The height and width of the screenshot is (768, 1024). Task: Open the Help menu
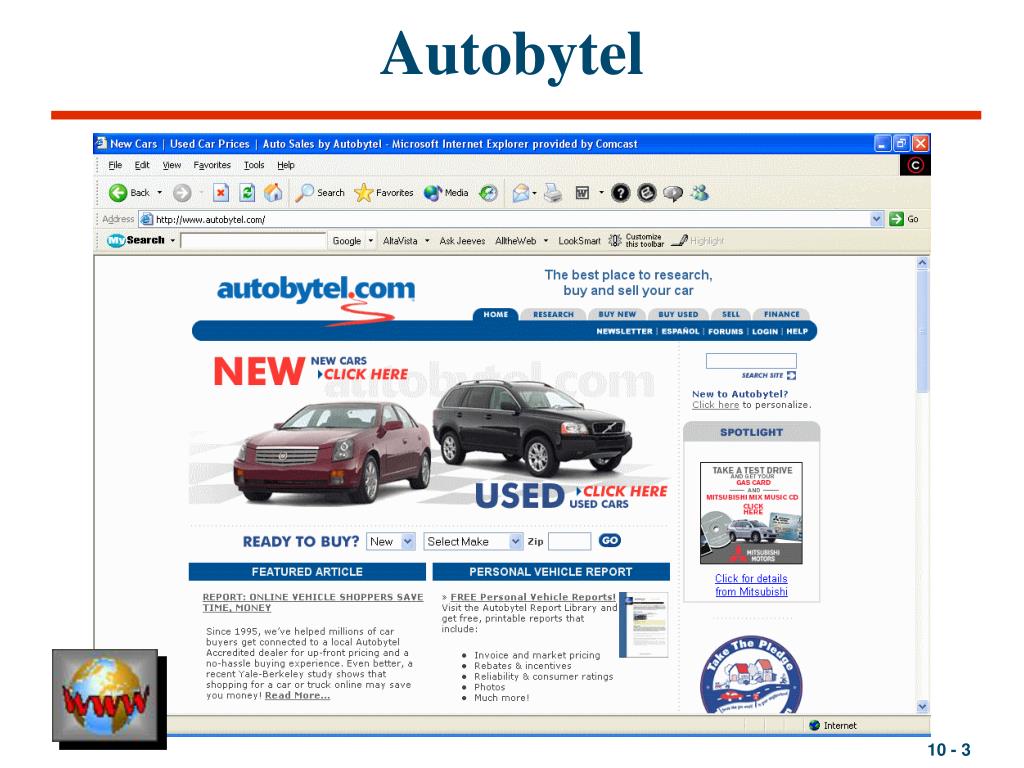point(285,165)
